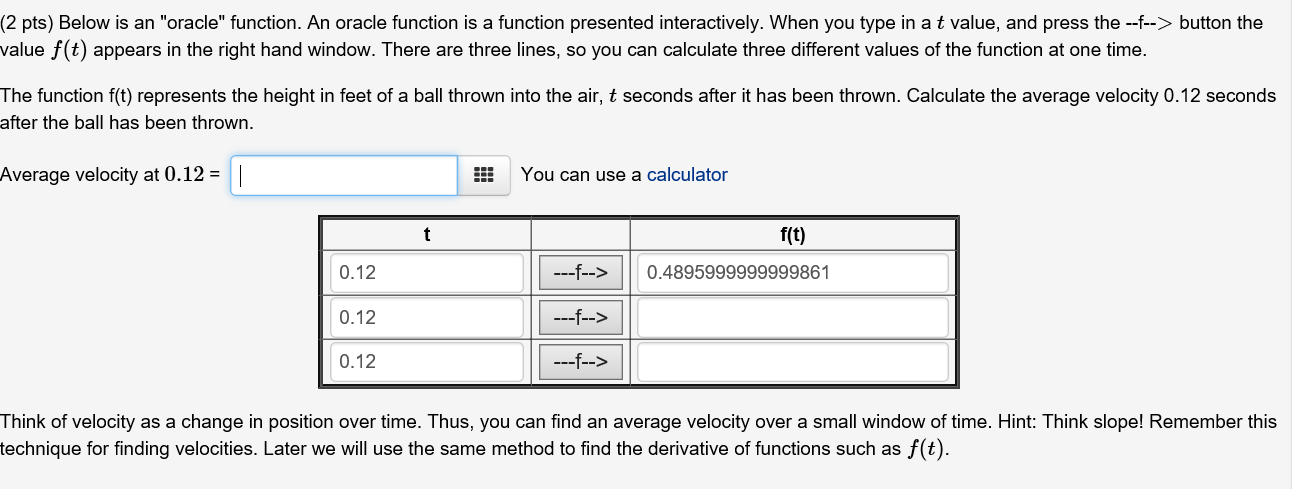Screen dimensions: 1298x489
Task: Click the "t" column header
Action: pyautogui.click(x=427, y=235)
